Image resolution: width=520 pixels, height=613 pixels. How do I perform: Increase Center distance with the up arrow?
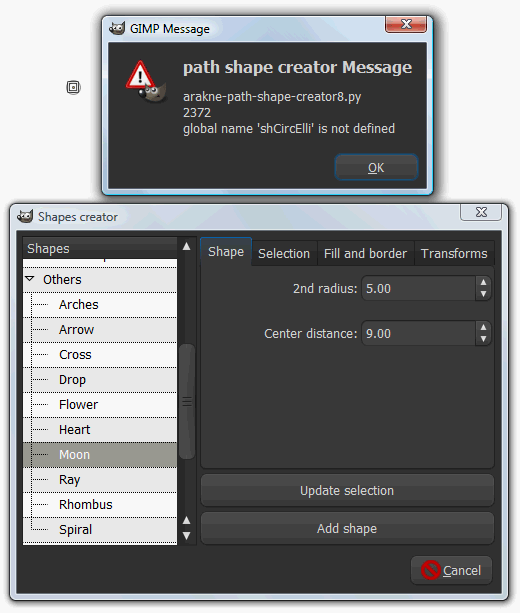pyautogui.click(x=483, y=327)
